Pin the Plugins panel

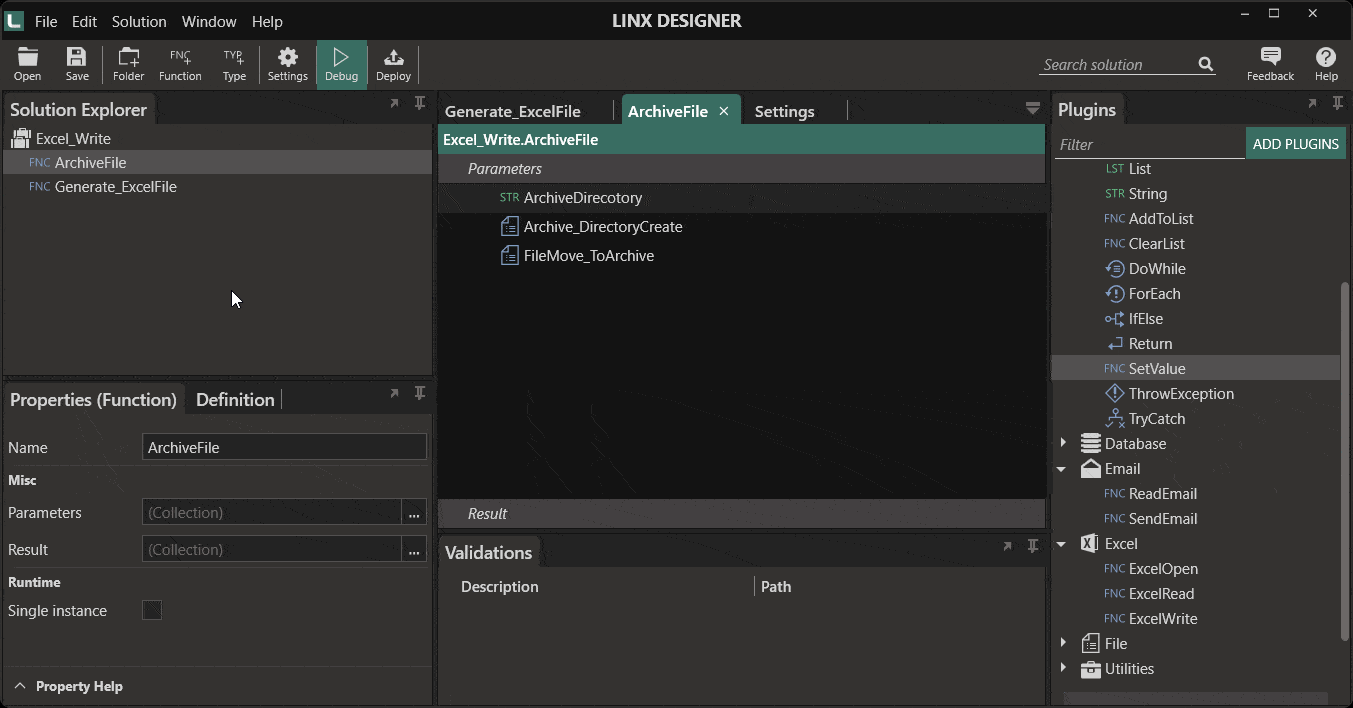pos(1338,103)
